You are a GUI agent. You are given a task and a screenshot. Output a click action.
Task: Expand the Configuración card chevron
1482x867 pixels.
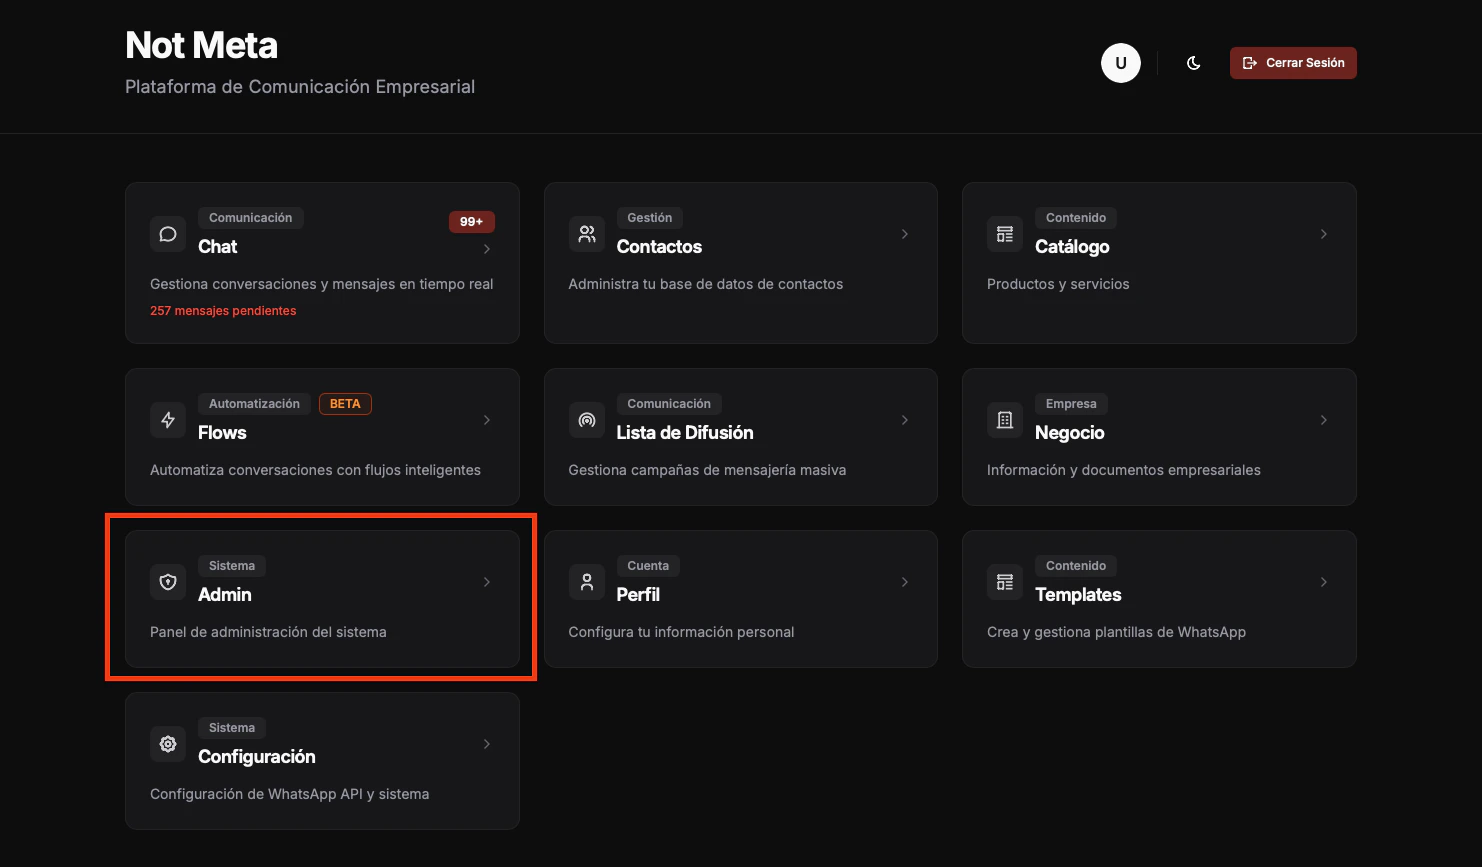click(487, 743)
